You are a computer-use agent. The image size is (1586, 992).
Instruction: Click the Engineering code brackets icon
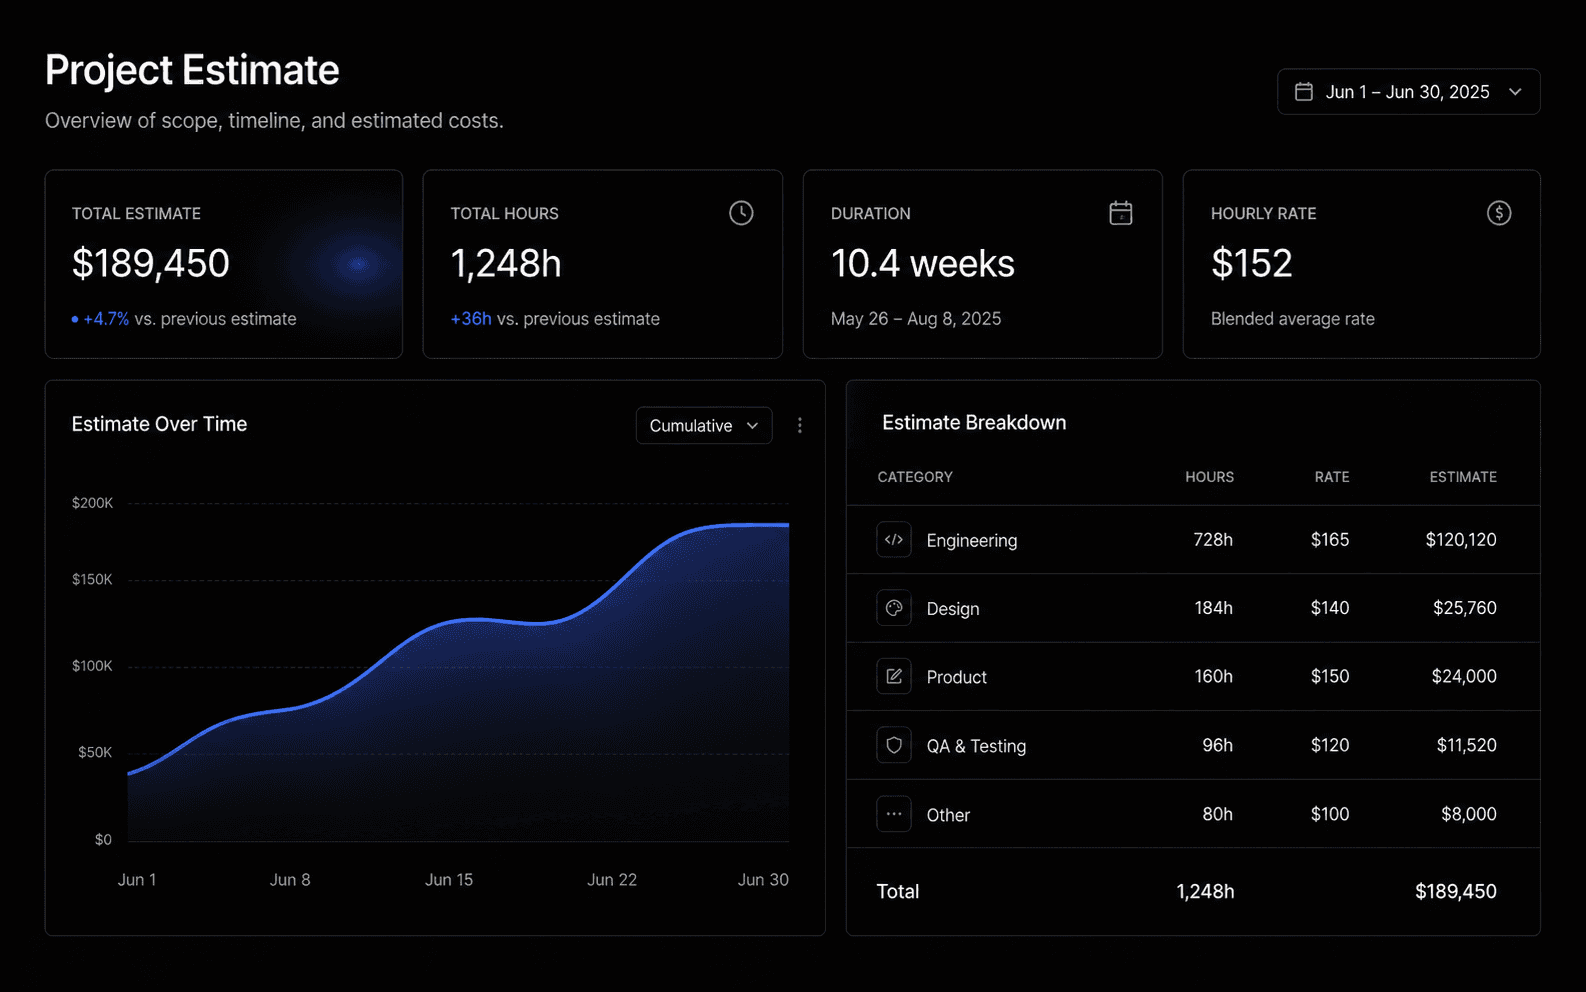894,540
